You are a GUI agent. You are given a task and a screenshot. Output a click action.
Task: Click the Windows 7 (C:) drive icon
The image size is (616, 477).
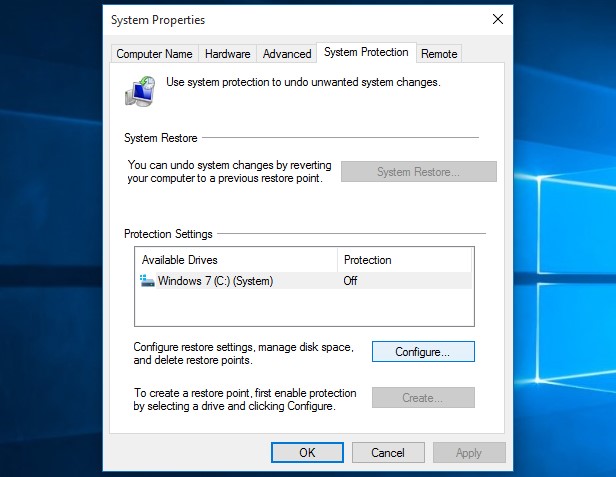coord(148,281)
